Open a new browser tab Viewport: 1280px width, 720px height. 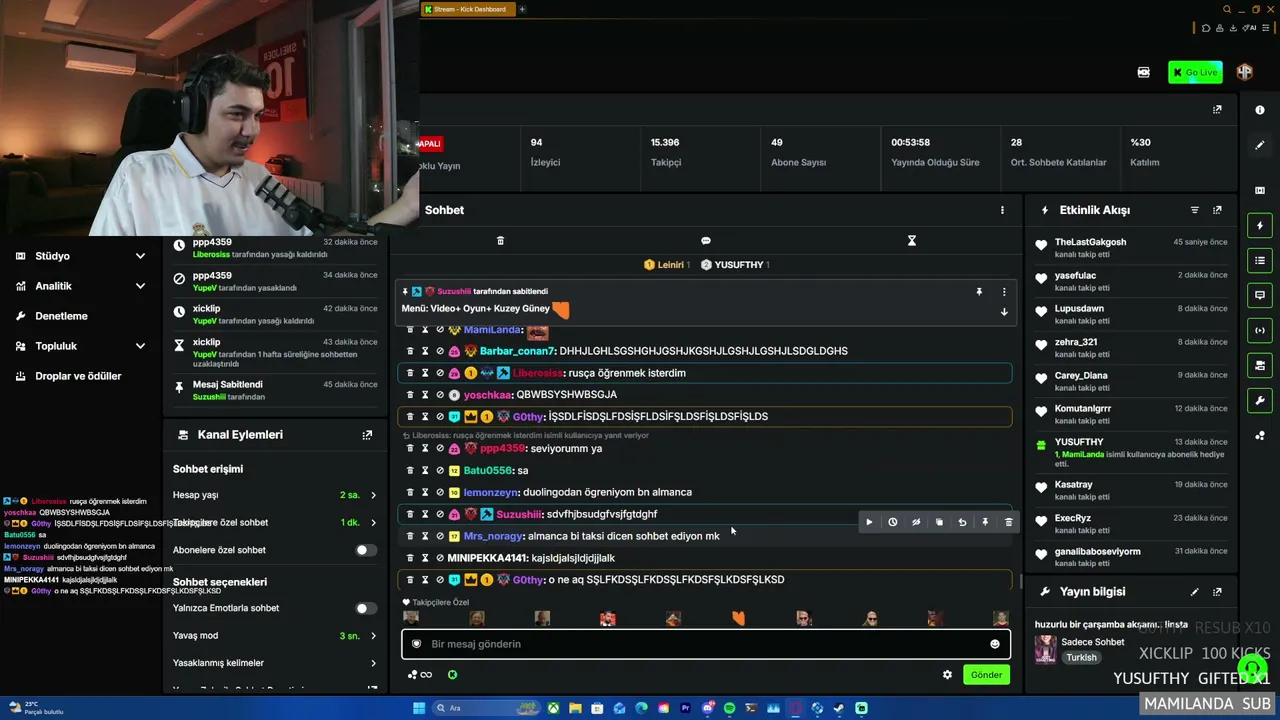(x=522, y=9)
